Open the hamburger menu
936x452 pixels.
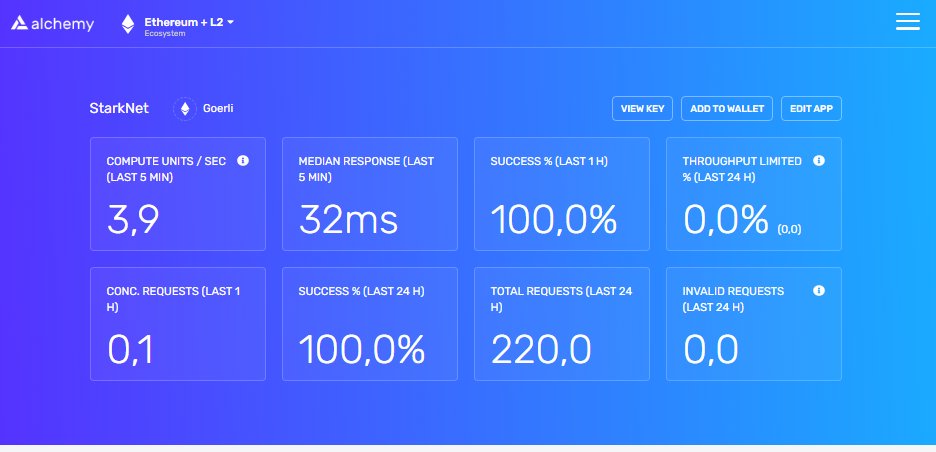[907, 21]
